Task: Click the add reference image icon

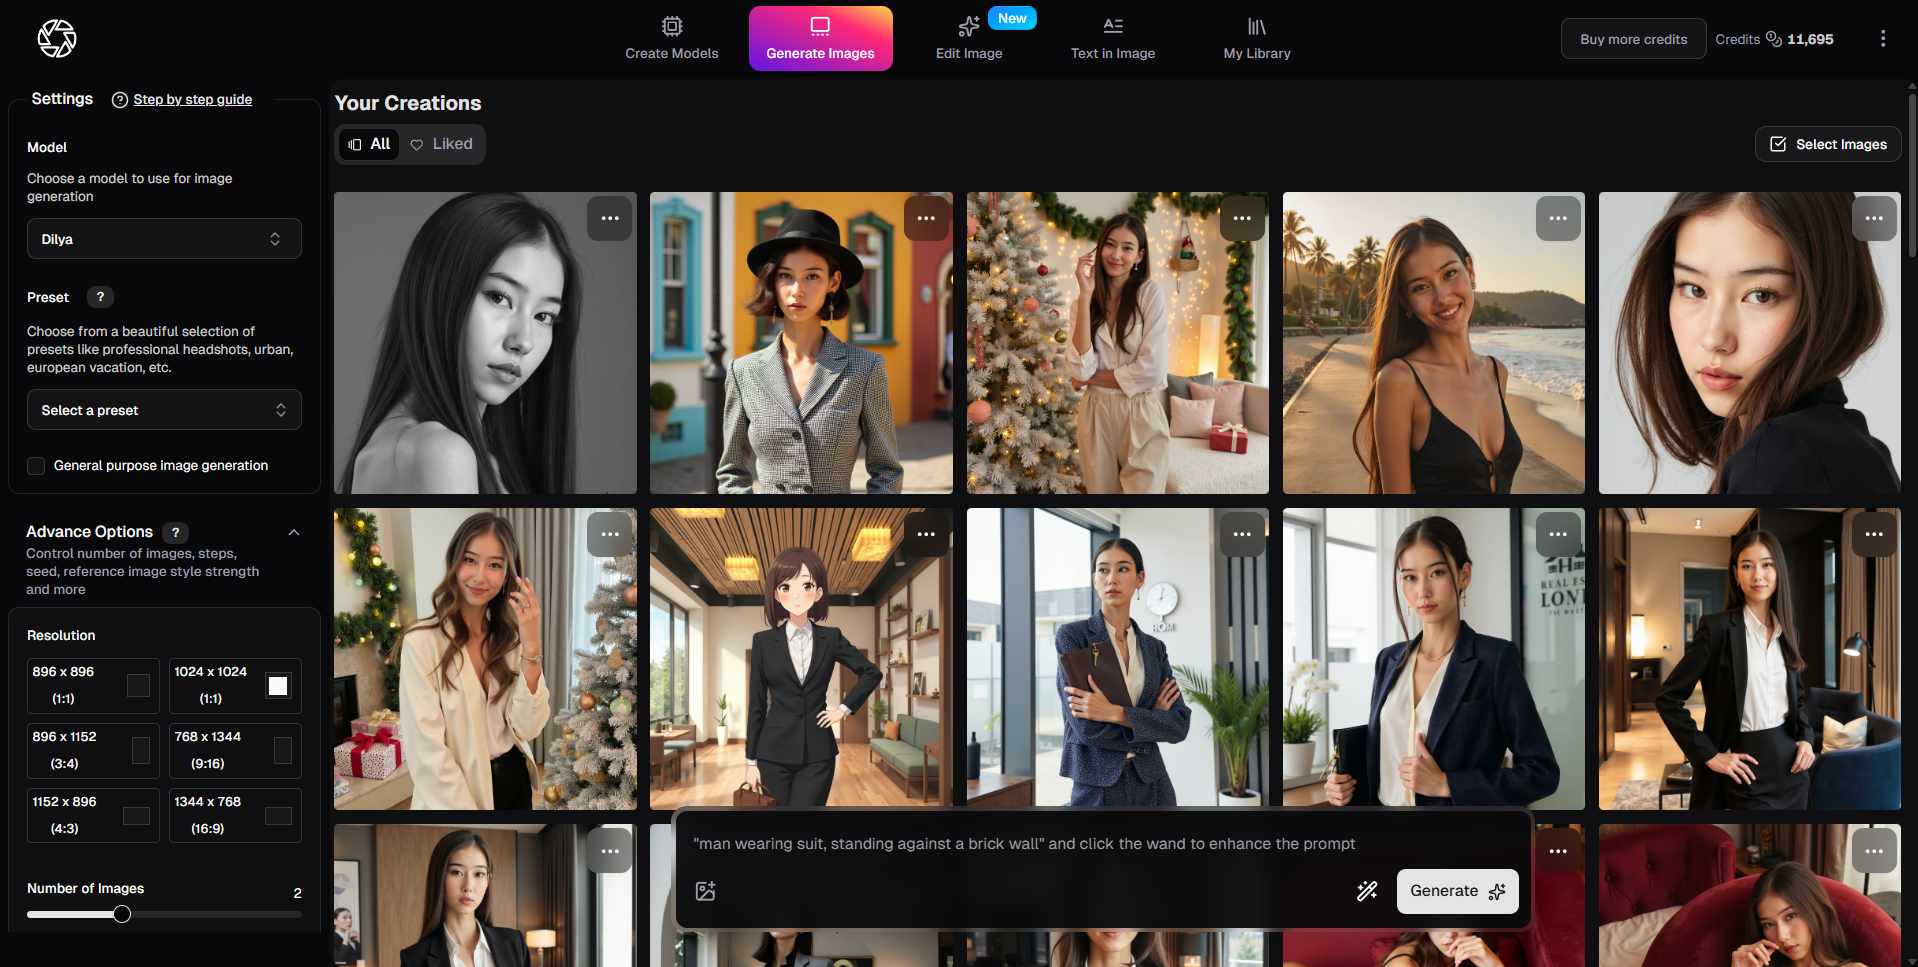Action: [x=705, y=891]
